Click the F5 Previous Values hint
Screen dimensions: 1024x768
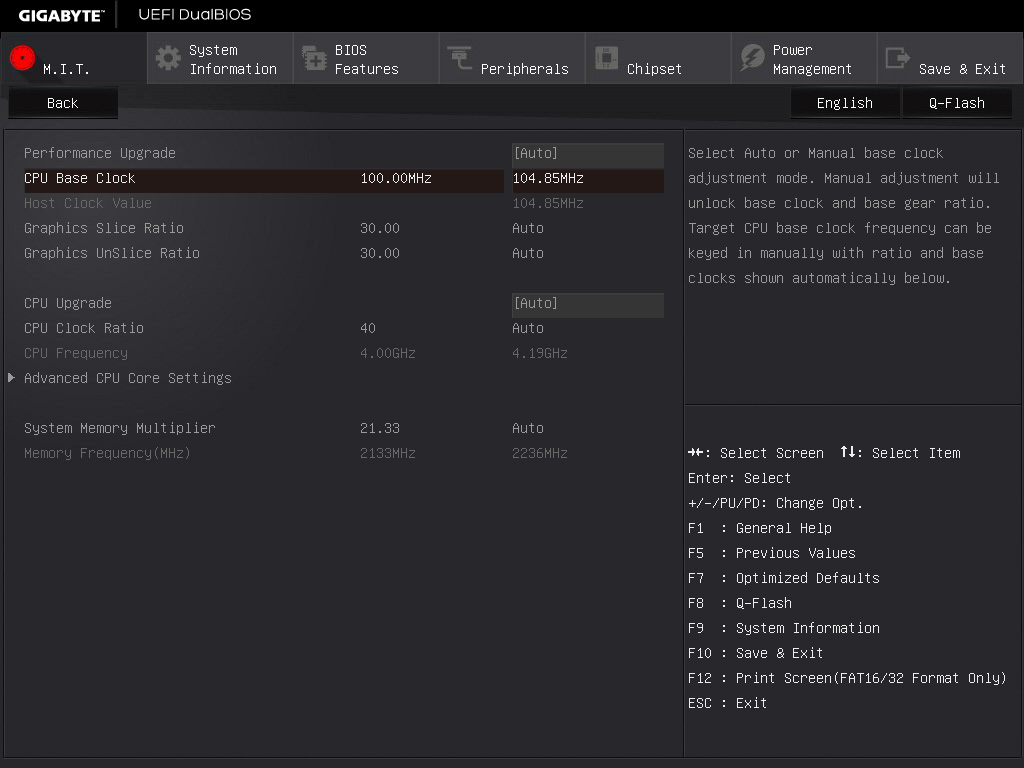(771, 553)
